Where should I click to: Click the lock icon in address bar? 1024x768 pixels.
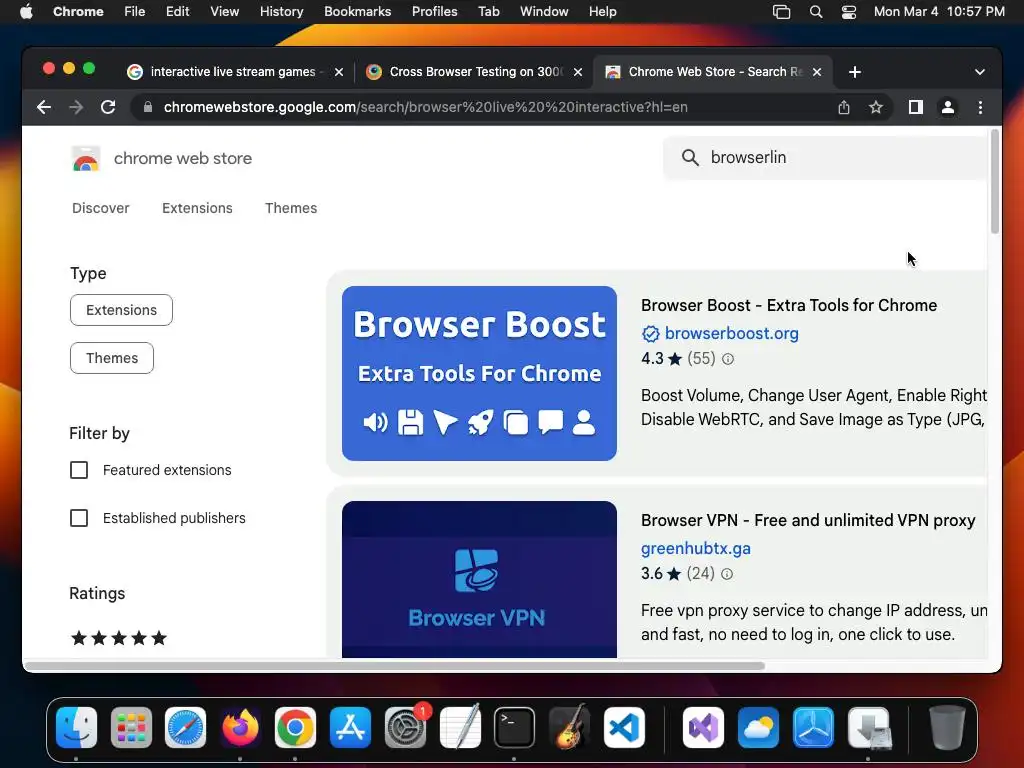[x=148, y=107]
